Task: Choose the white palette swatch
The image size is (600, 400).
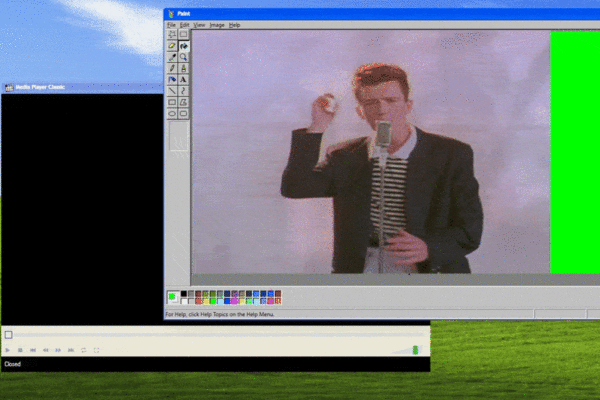Action: [183, 300]
